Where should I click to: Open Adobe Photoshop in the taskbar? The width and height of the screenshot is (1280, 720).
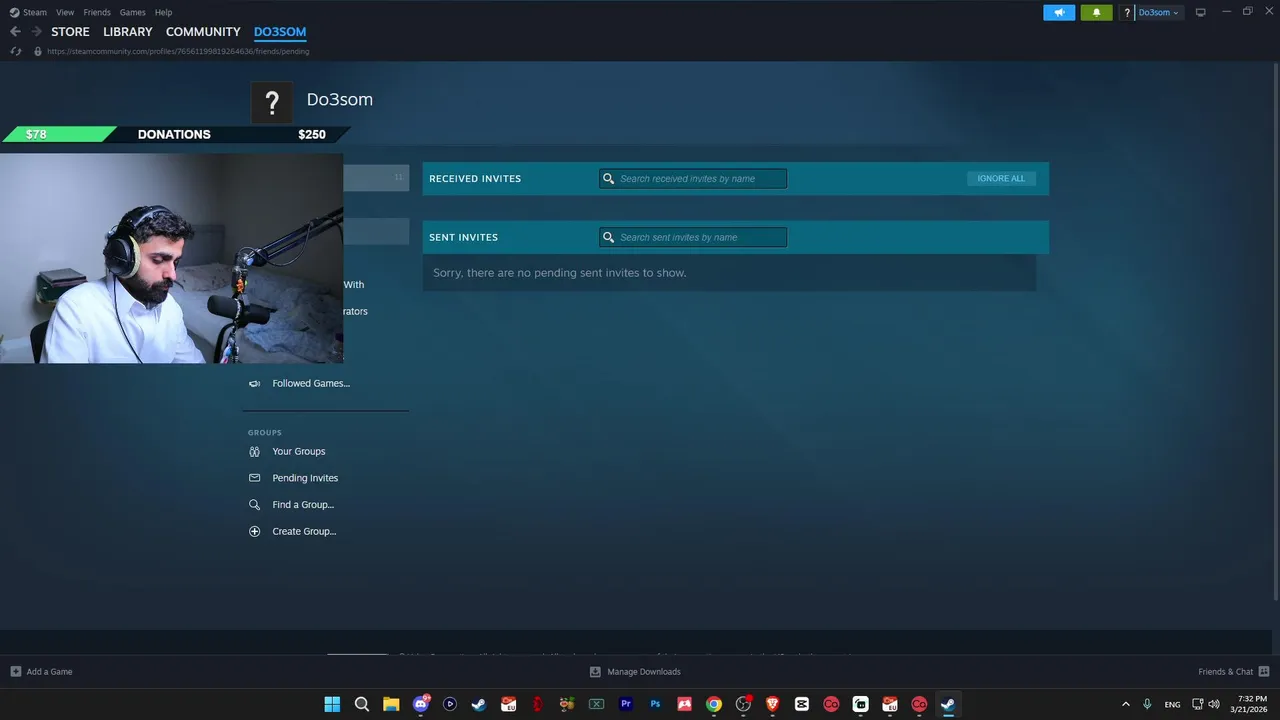[655, 704]
